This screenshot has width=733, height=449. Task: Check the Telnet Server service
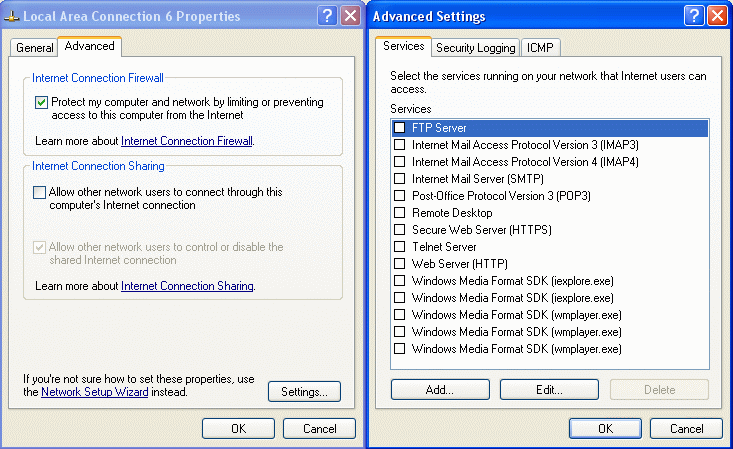tap(400, 247)
